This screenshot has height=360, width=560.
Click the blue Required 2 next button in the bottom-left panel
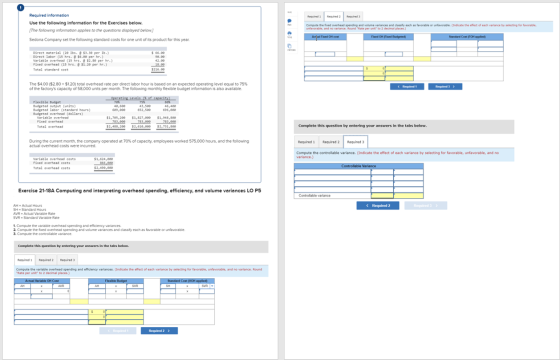click(x=159, y=331)
